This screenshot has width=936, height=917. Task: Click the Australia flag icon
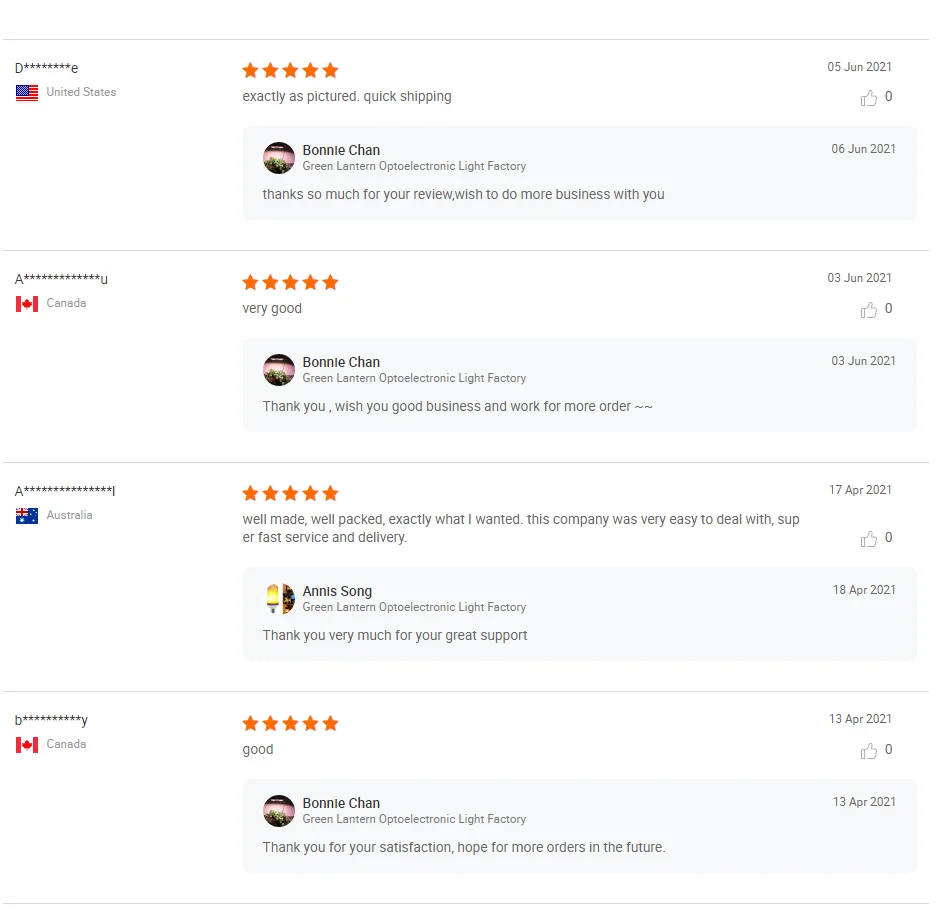[27, 516]
